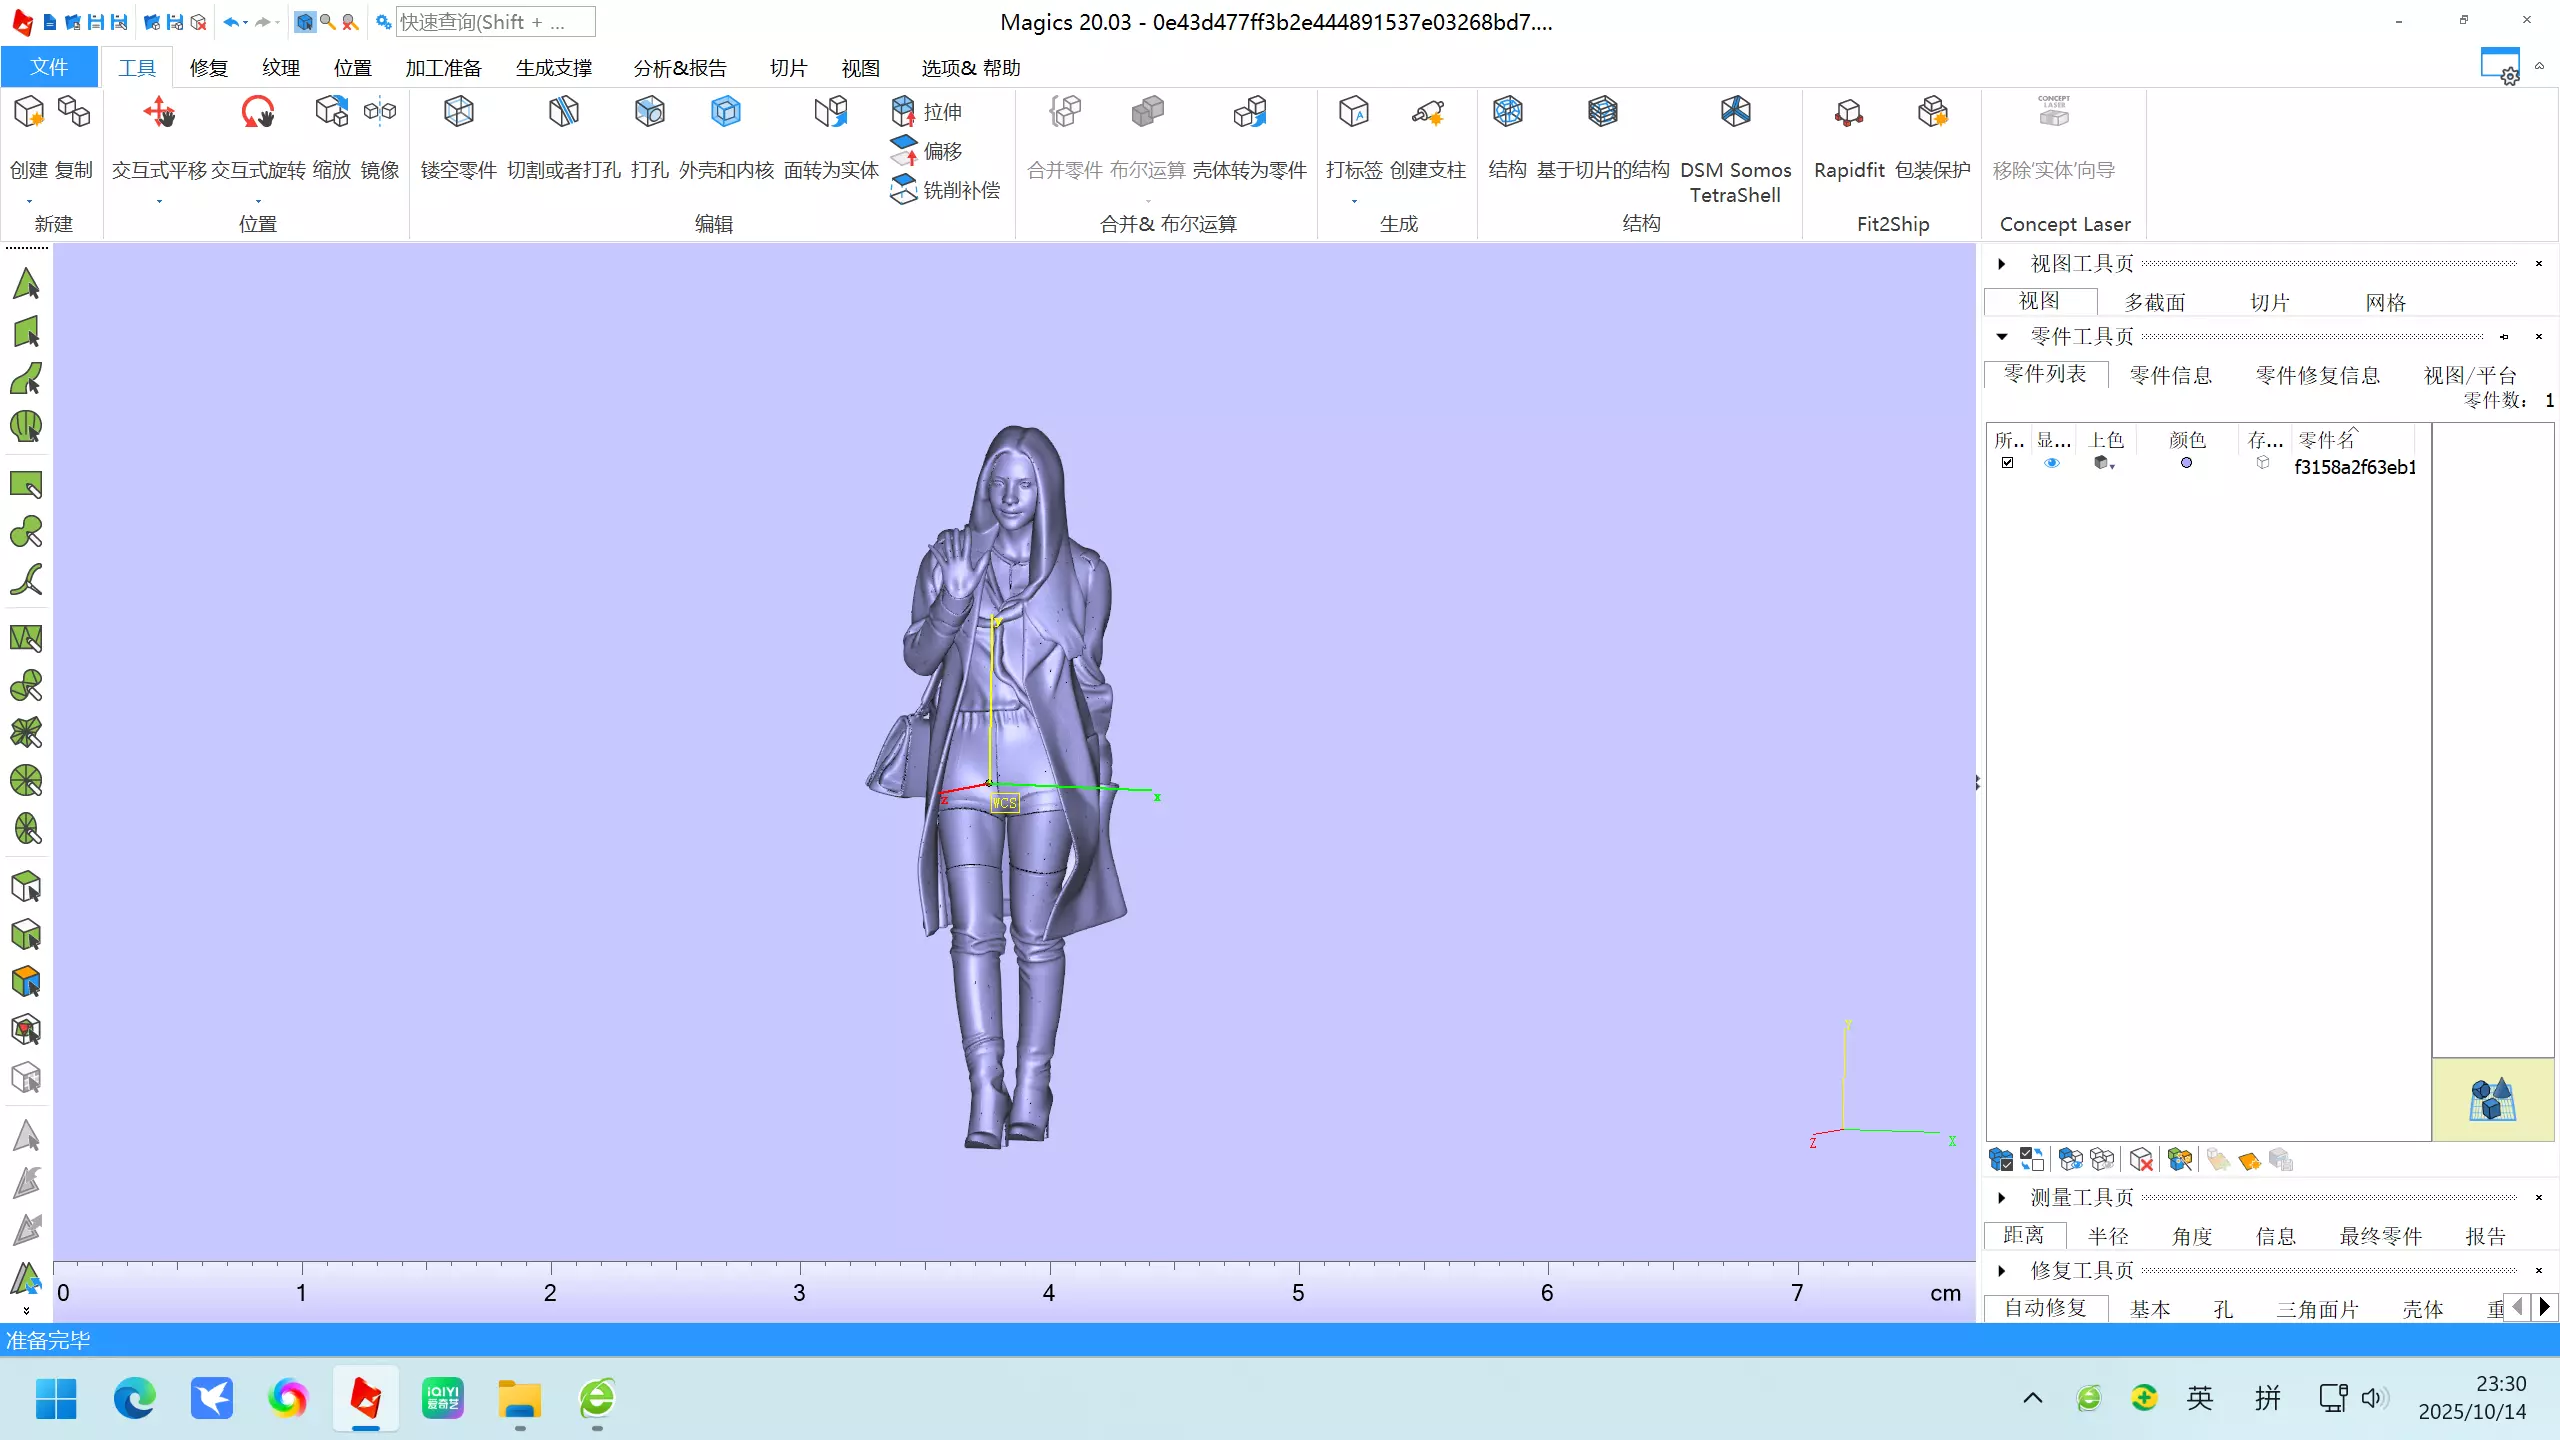The image size is (2560, 1440).
Task: Open the 修复 ribbon tab
Action: [209, 68]
